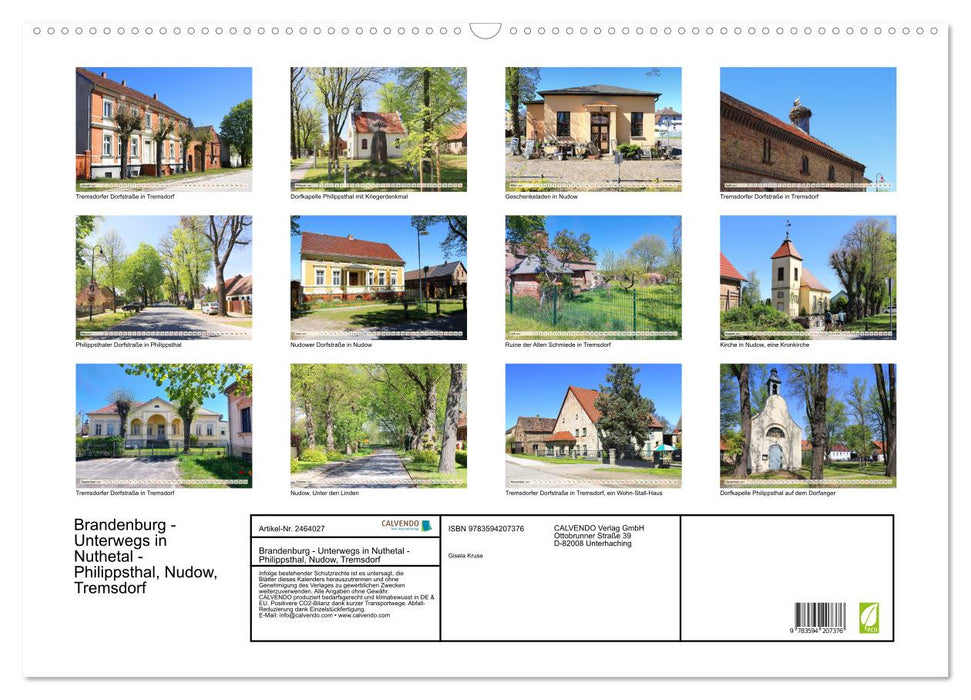The width and height of the screenshot is (971, 700).
Task: Click 'CALVENDO Verlag GmbH' text
Action: coord(599,528)
